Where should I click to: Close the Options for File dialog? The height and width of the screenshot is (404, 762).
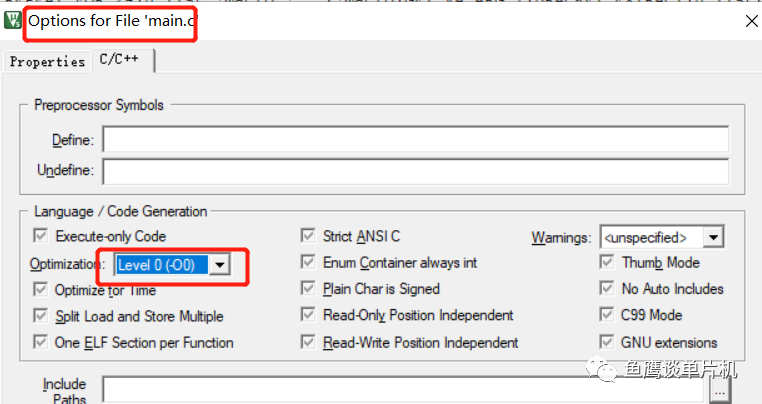pyautogui.click(x=751, y=21)
